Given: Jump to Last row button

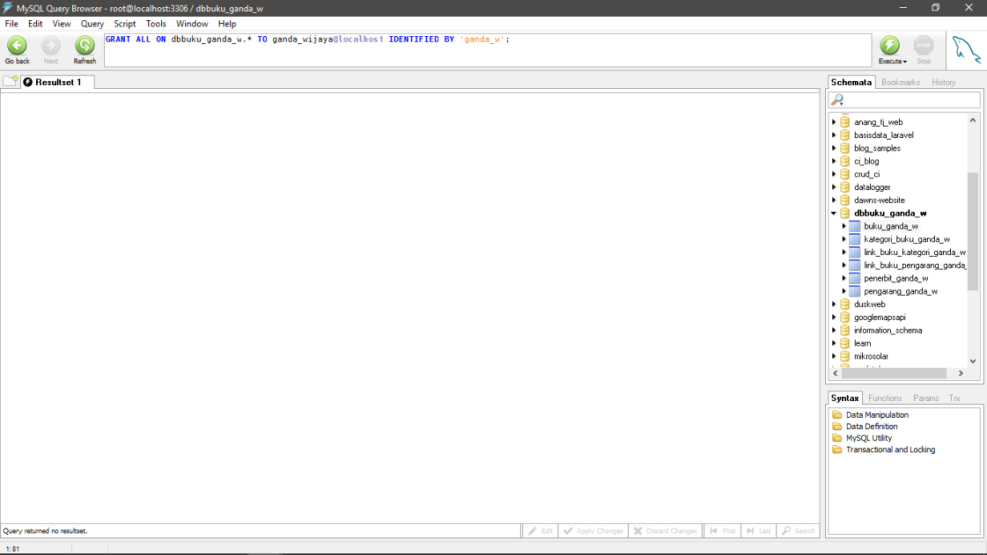Looking at the screenshot, I should 759,531.
